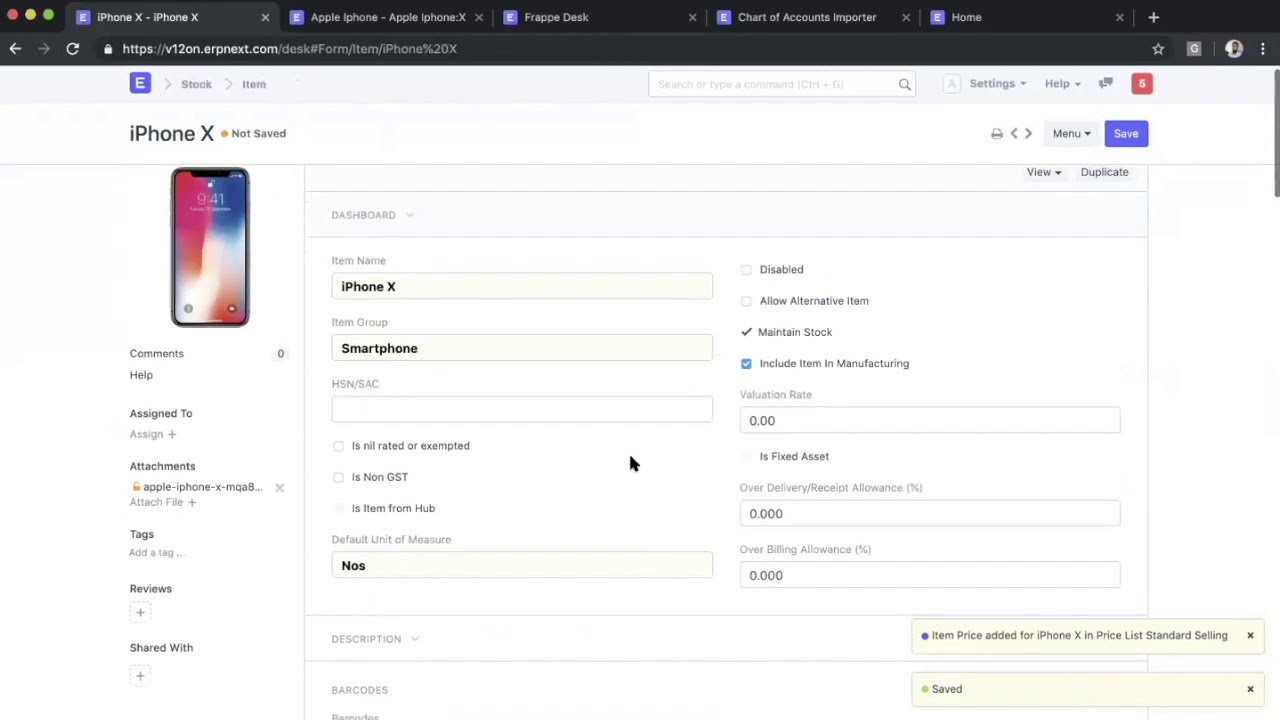Click the avatar icon beside Settings
This screenshot has height=720, width=1280.
[952, 84]
